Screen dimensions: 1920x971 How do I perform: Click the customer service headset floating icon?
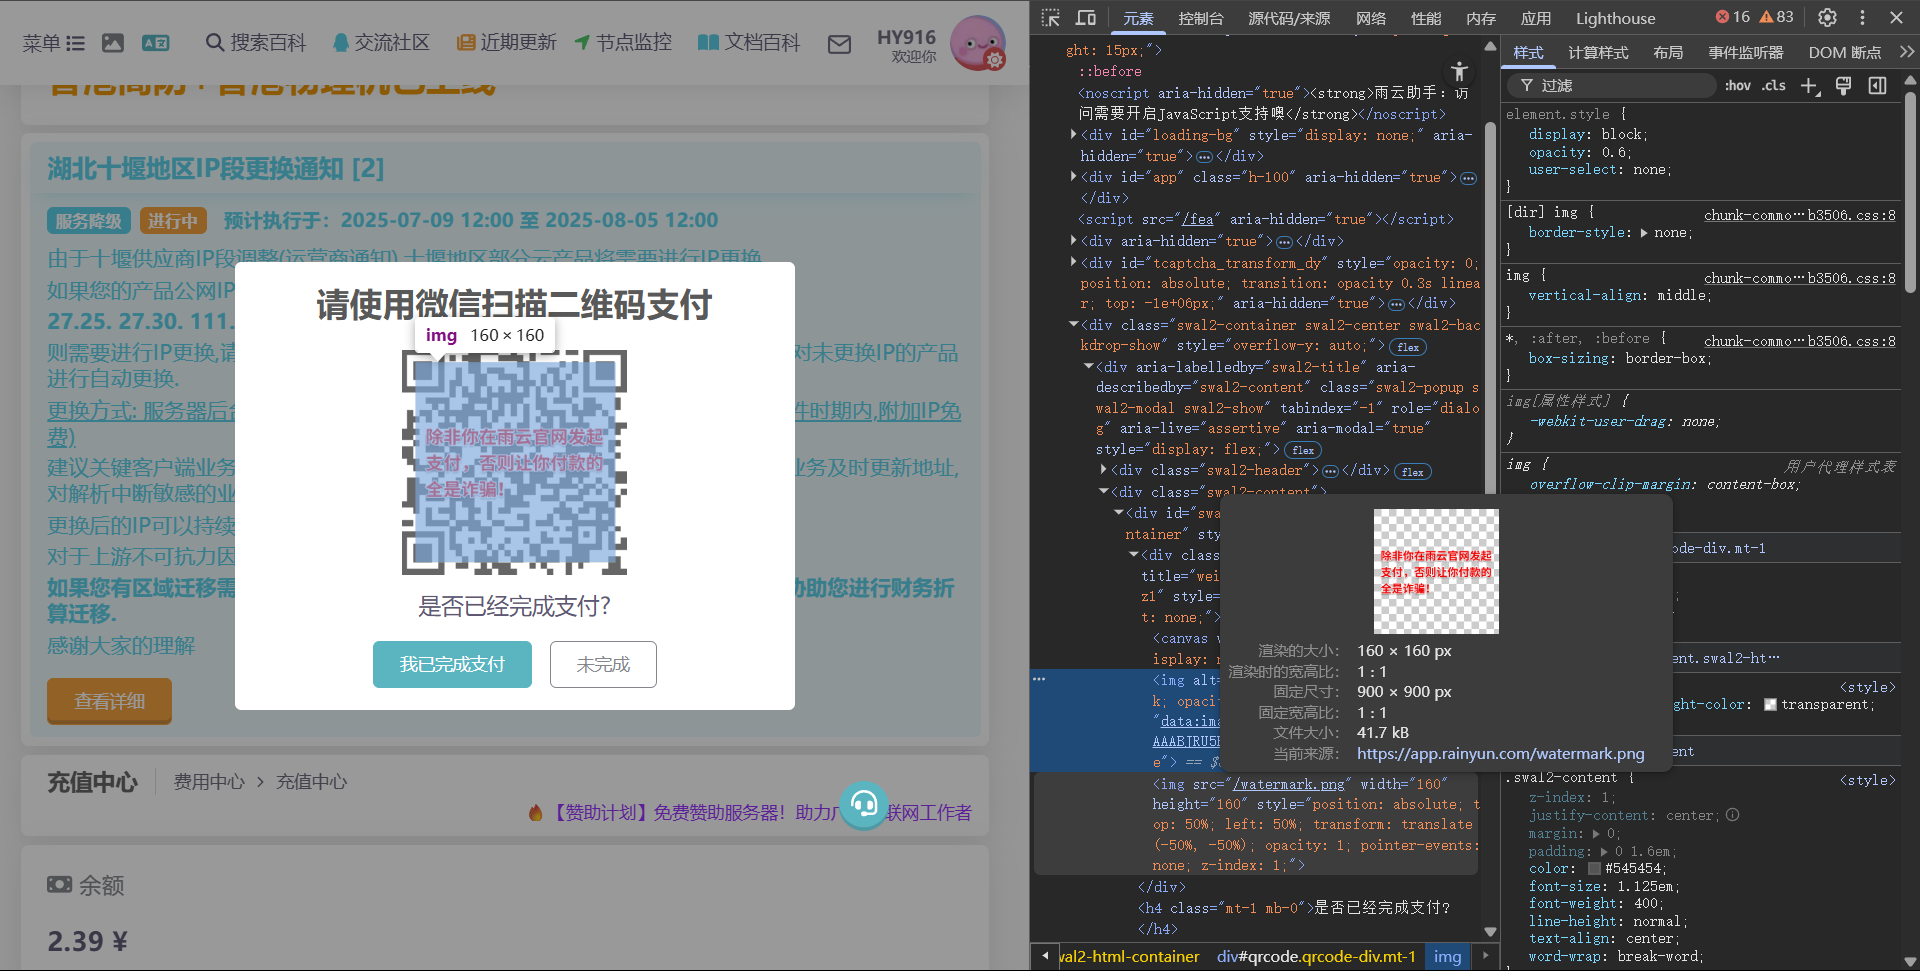coord(864,804)
